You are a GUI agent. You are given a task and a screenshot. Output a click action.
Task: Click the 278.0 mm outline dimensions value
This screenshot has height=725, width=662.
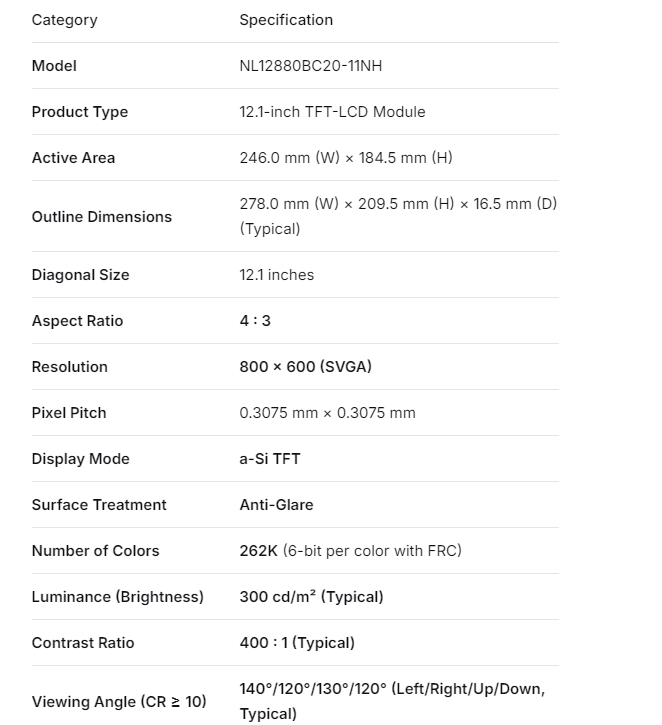[x=398, y=204]
